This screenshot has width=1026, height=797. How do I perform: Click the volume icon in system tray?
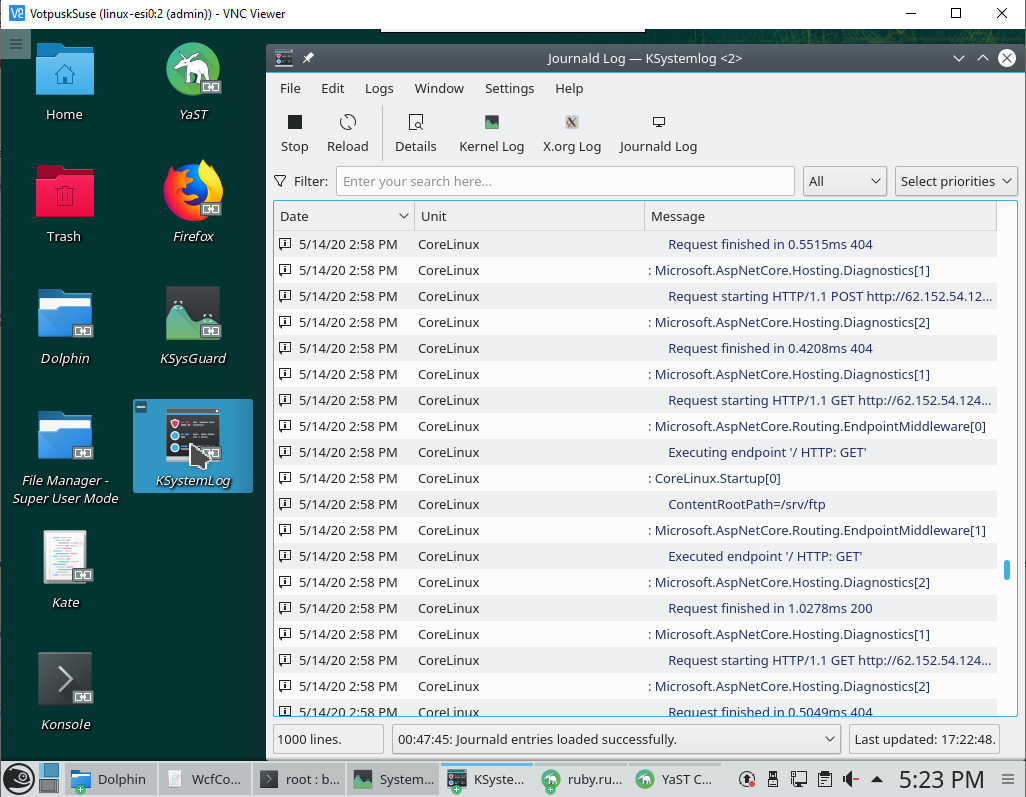point(851,779)
